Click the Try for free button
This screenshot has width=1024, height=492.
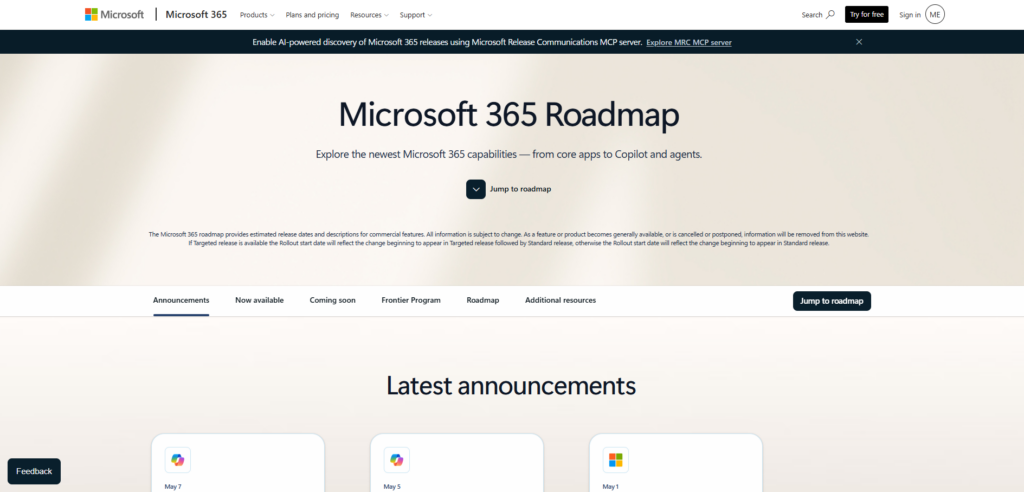pos(867,14)
